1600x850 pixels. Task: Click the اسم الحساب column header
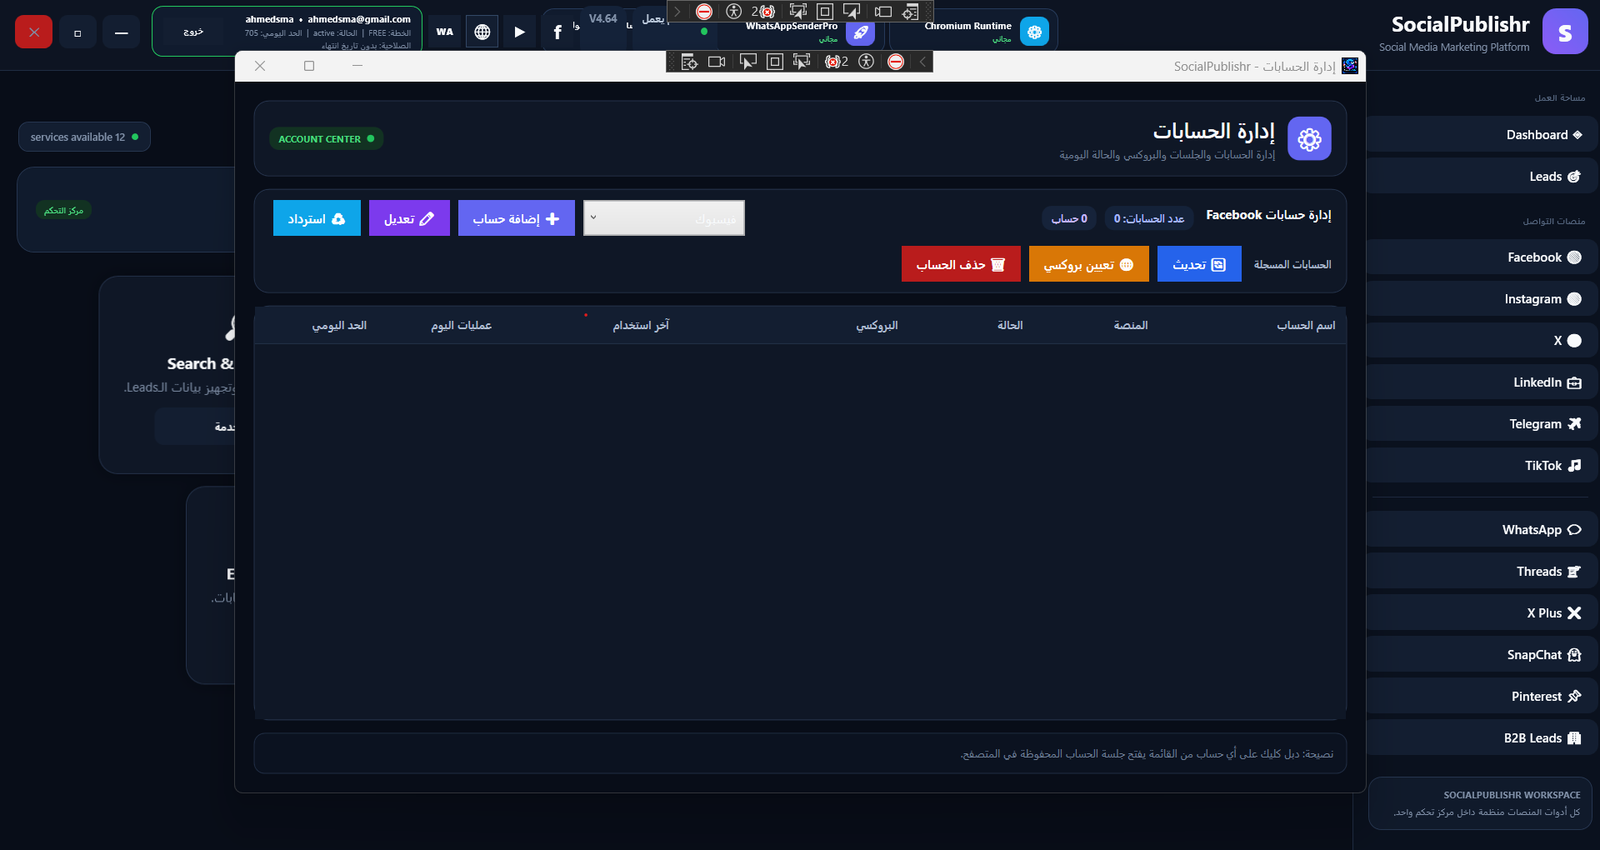(1305, 326)
